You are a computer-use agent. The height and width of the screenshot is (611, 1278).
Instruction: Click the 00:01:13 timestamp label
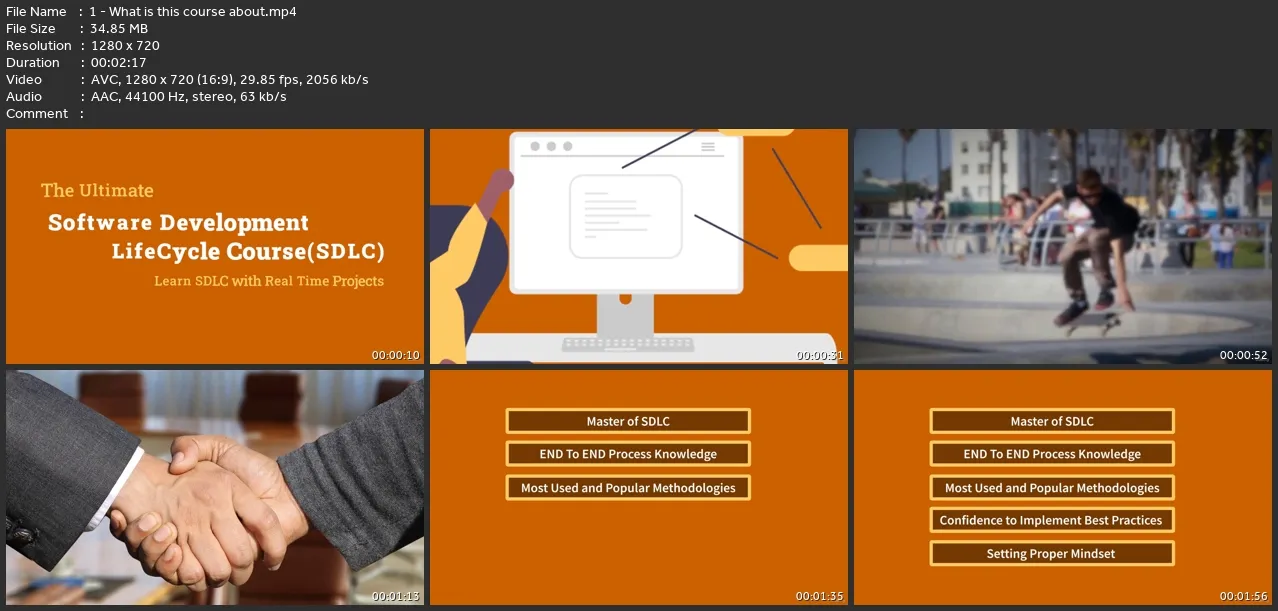click(396, 597)
